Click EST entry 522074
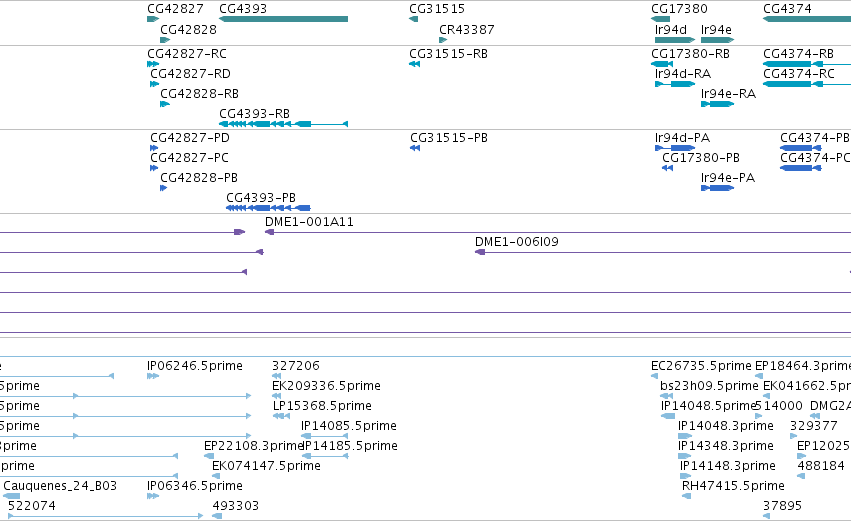The image size is (851, 521). 32,506
